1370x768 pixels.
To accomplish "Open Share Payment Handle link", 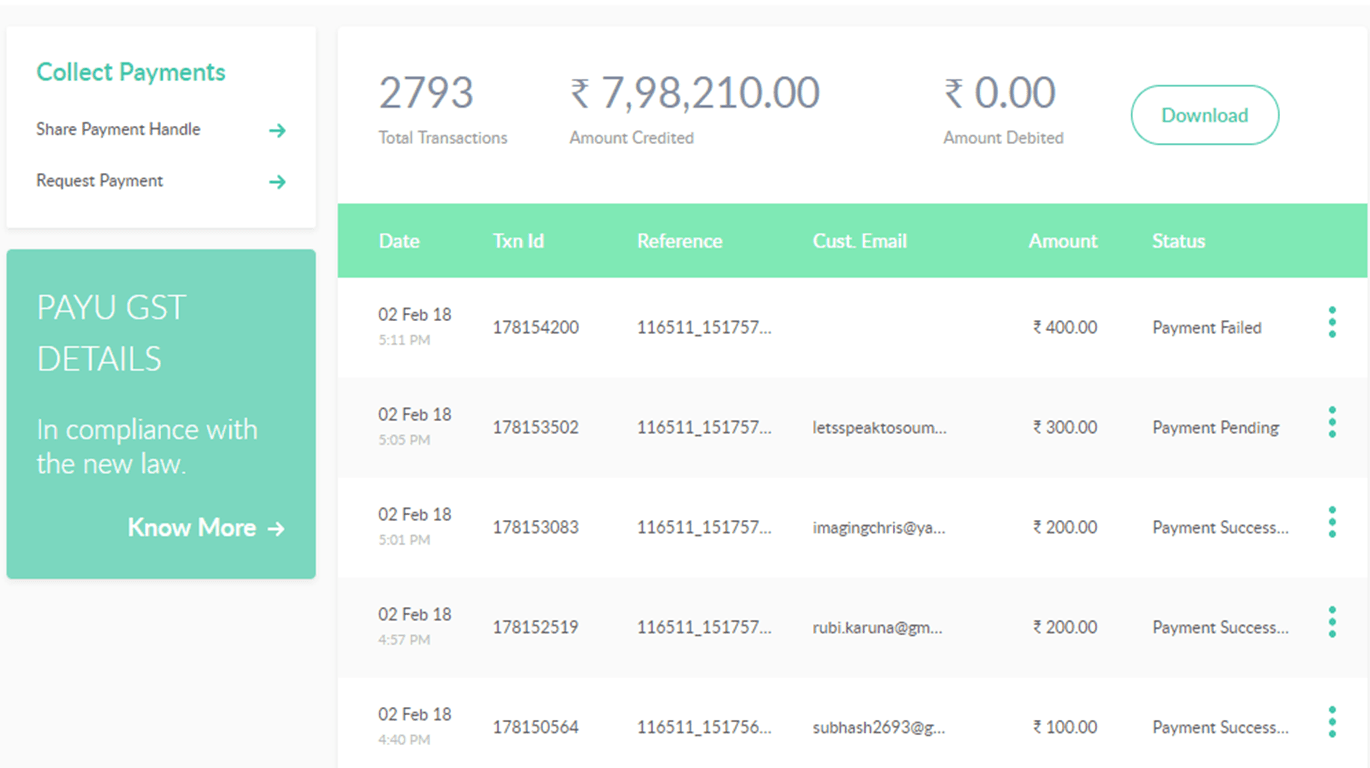I will click(x=118, y=129).
